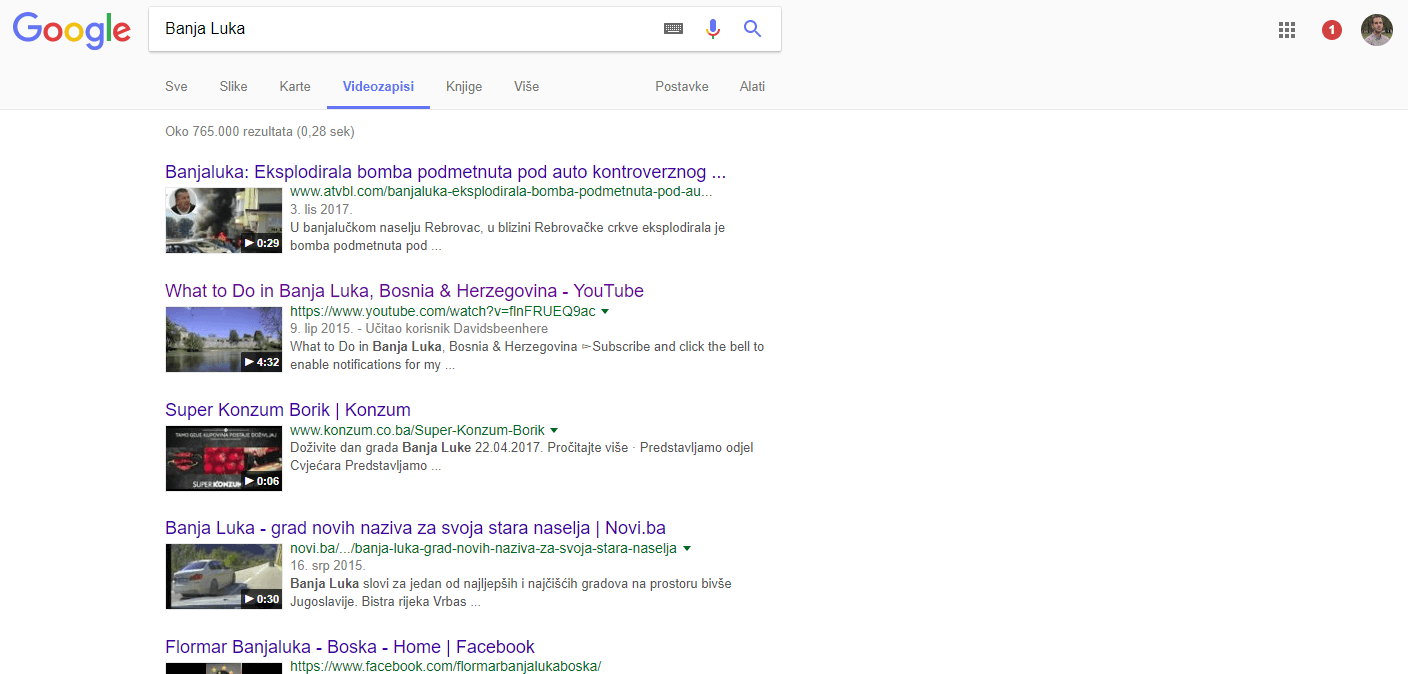Open the Više menu
Viewport: 1408px width, 674px height.
click(526, 87)
